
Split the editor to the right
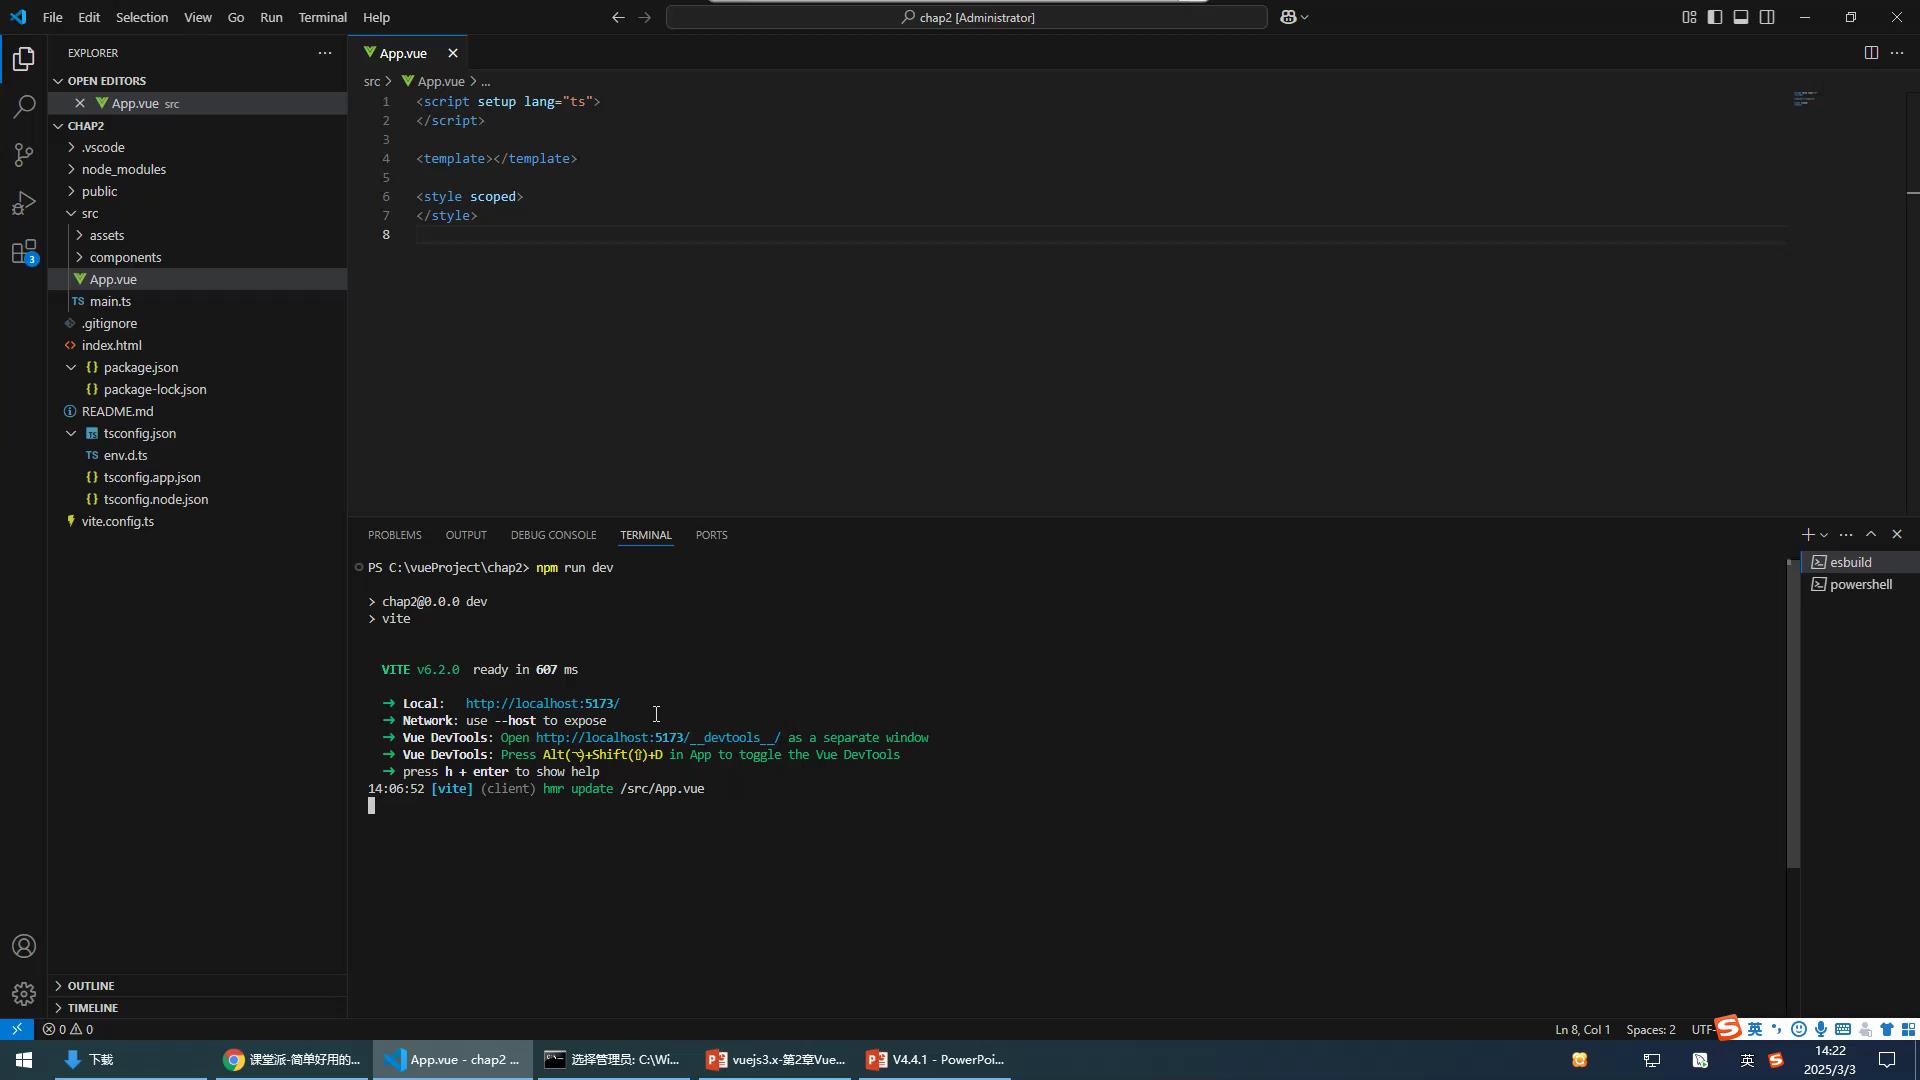(1870, 53)
